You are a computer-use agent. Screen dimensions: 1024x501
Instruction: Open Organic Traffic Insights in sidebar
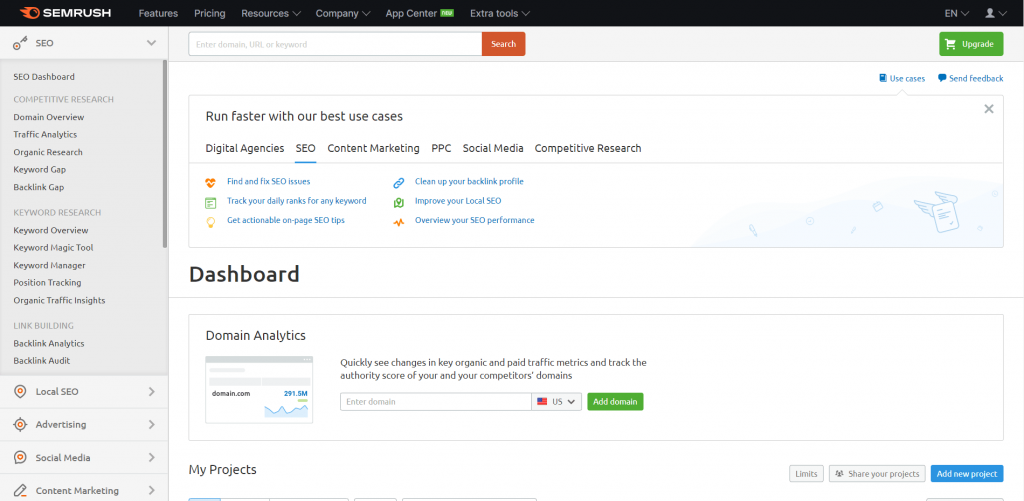tap(59, 300)
